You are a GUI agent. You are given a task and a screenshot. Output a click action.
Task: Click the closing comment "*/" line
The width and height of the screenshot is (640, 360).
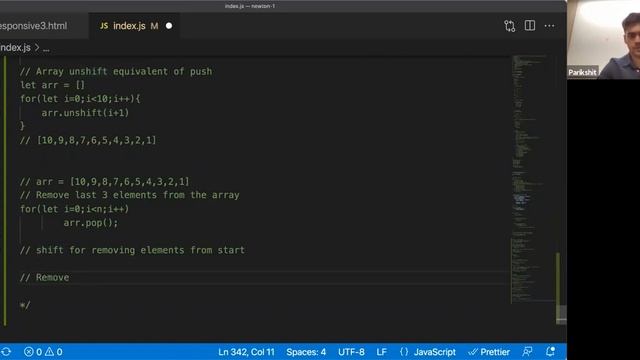(x=25, y=305)
